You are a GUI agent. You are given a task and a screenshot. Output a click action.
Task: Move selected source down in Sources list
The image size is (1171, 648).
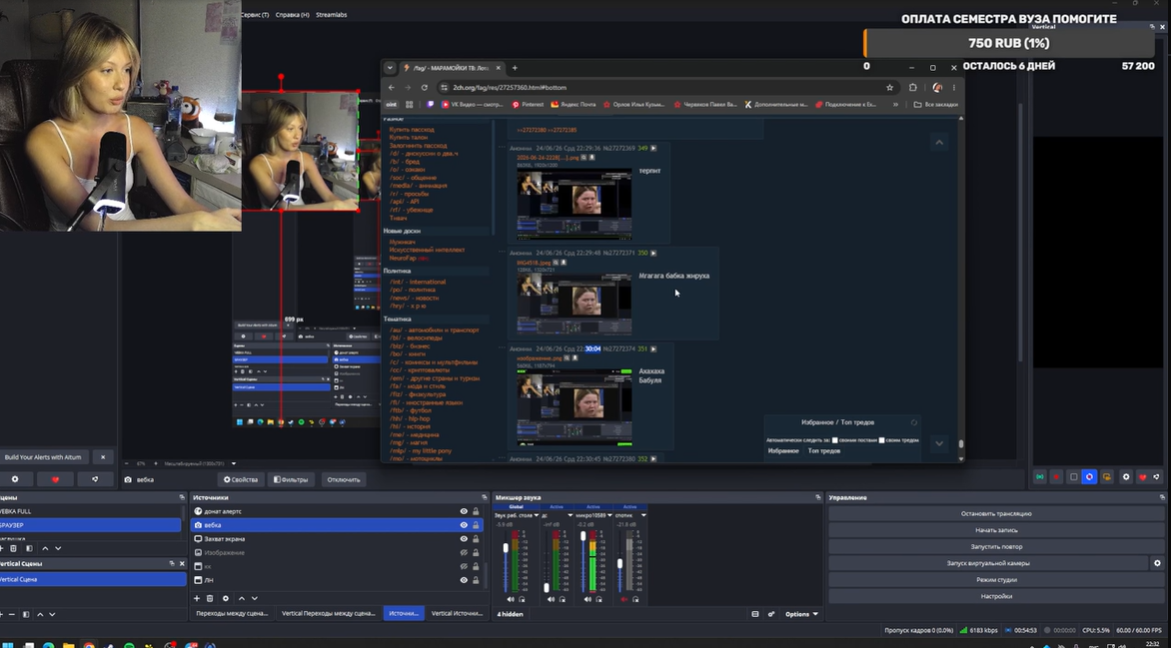[255, 598]
